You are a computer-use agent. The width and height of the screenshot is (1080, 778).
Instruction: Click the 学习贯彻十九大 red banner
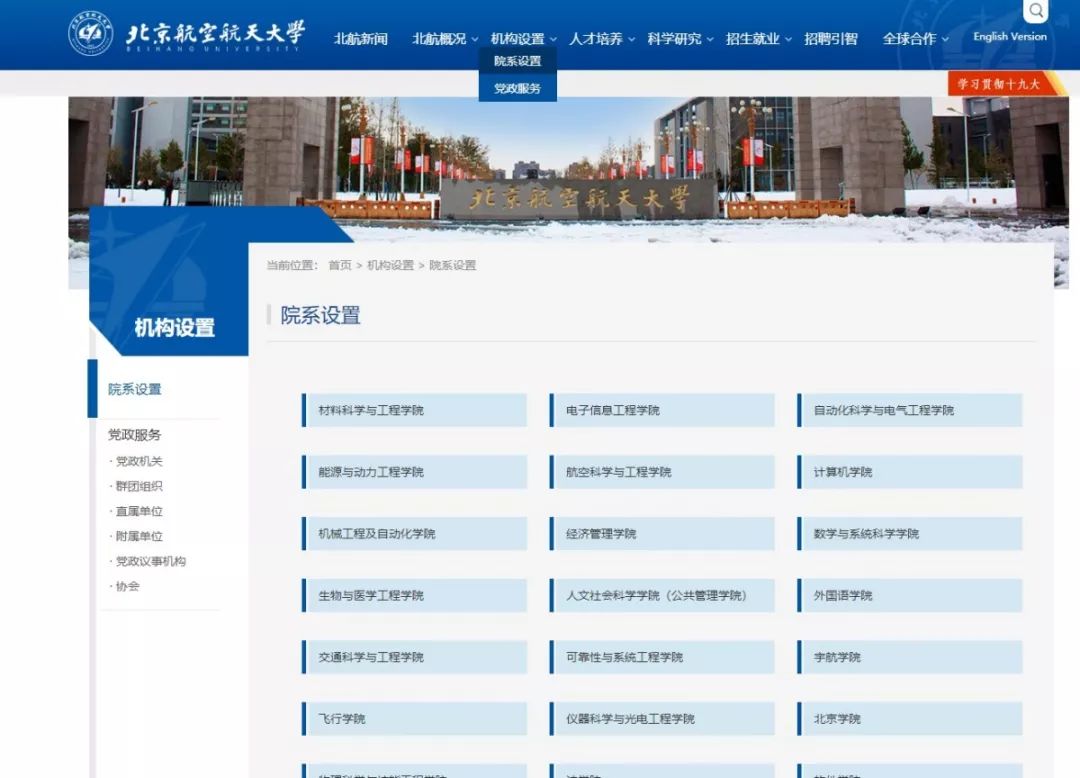click(x=1002, y=84)
